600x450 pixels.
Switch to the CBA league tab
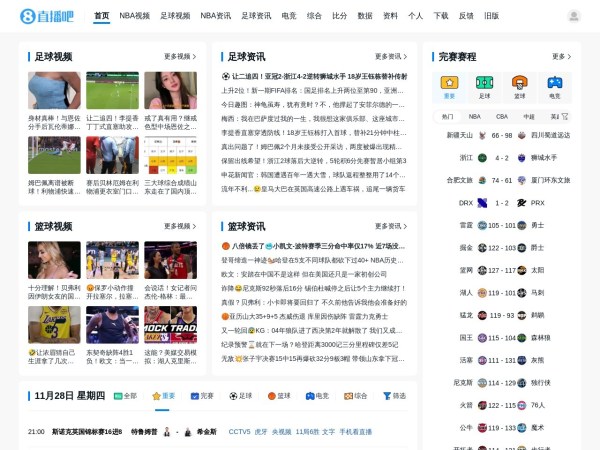[502, 117]
